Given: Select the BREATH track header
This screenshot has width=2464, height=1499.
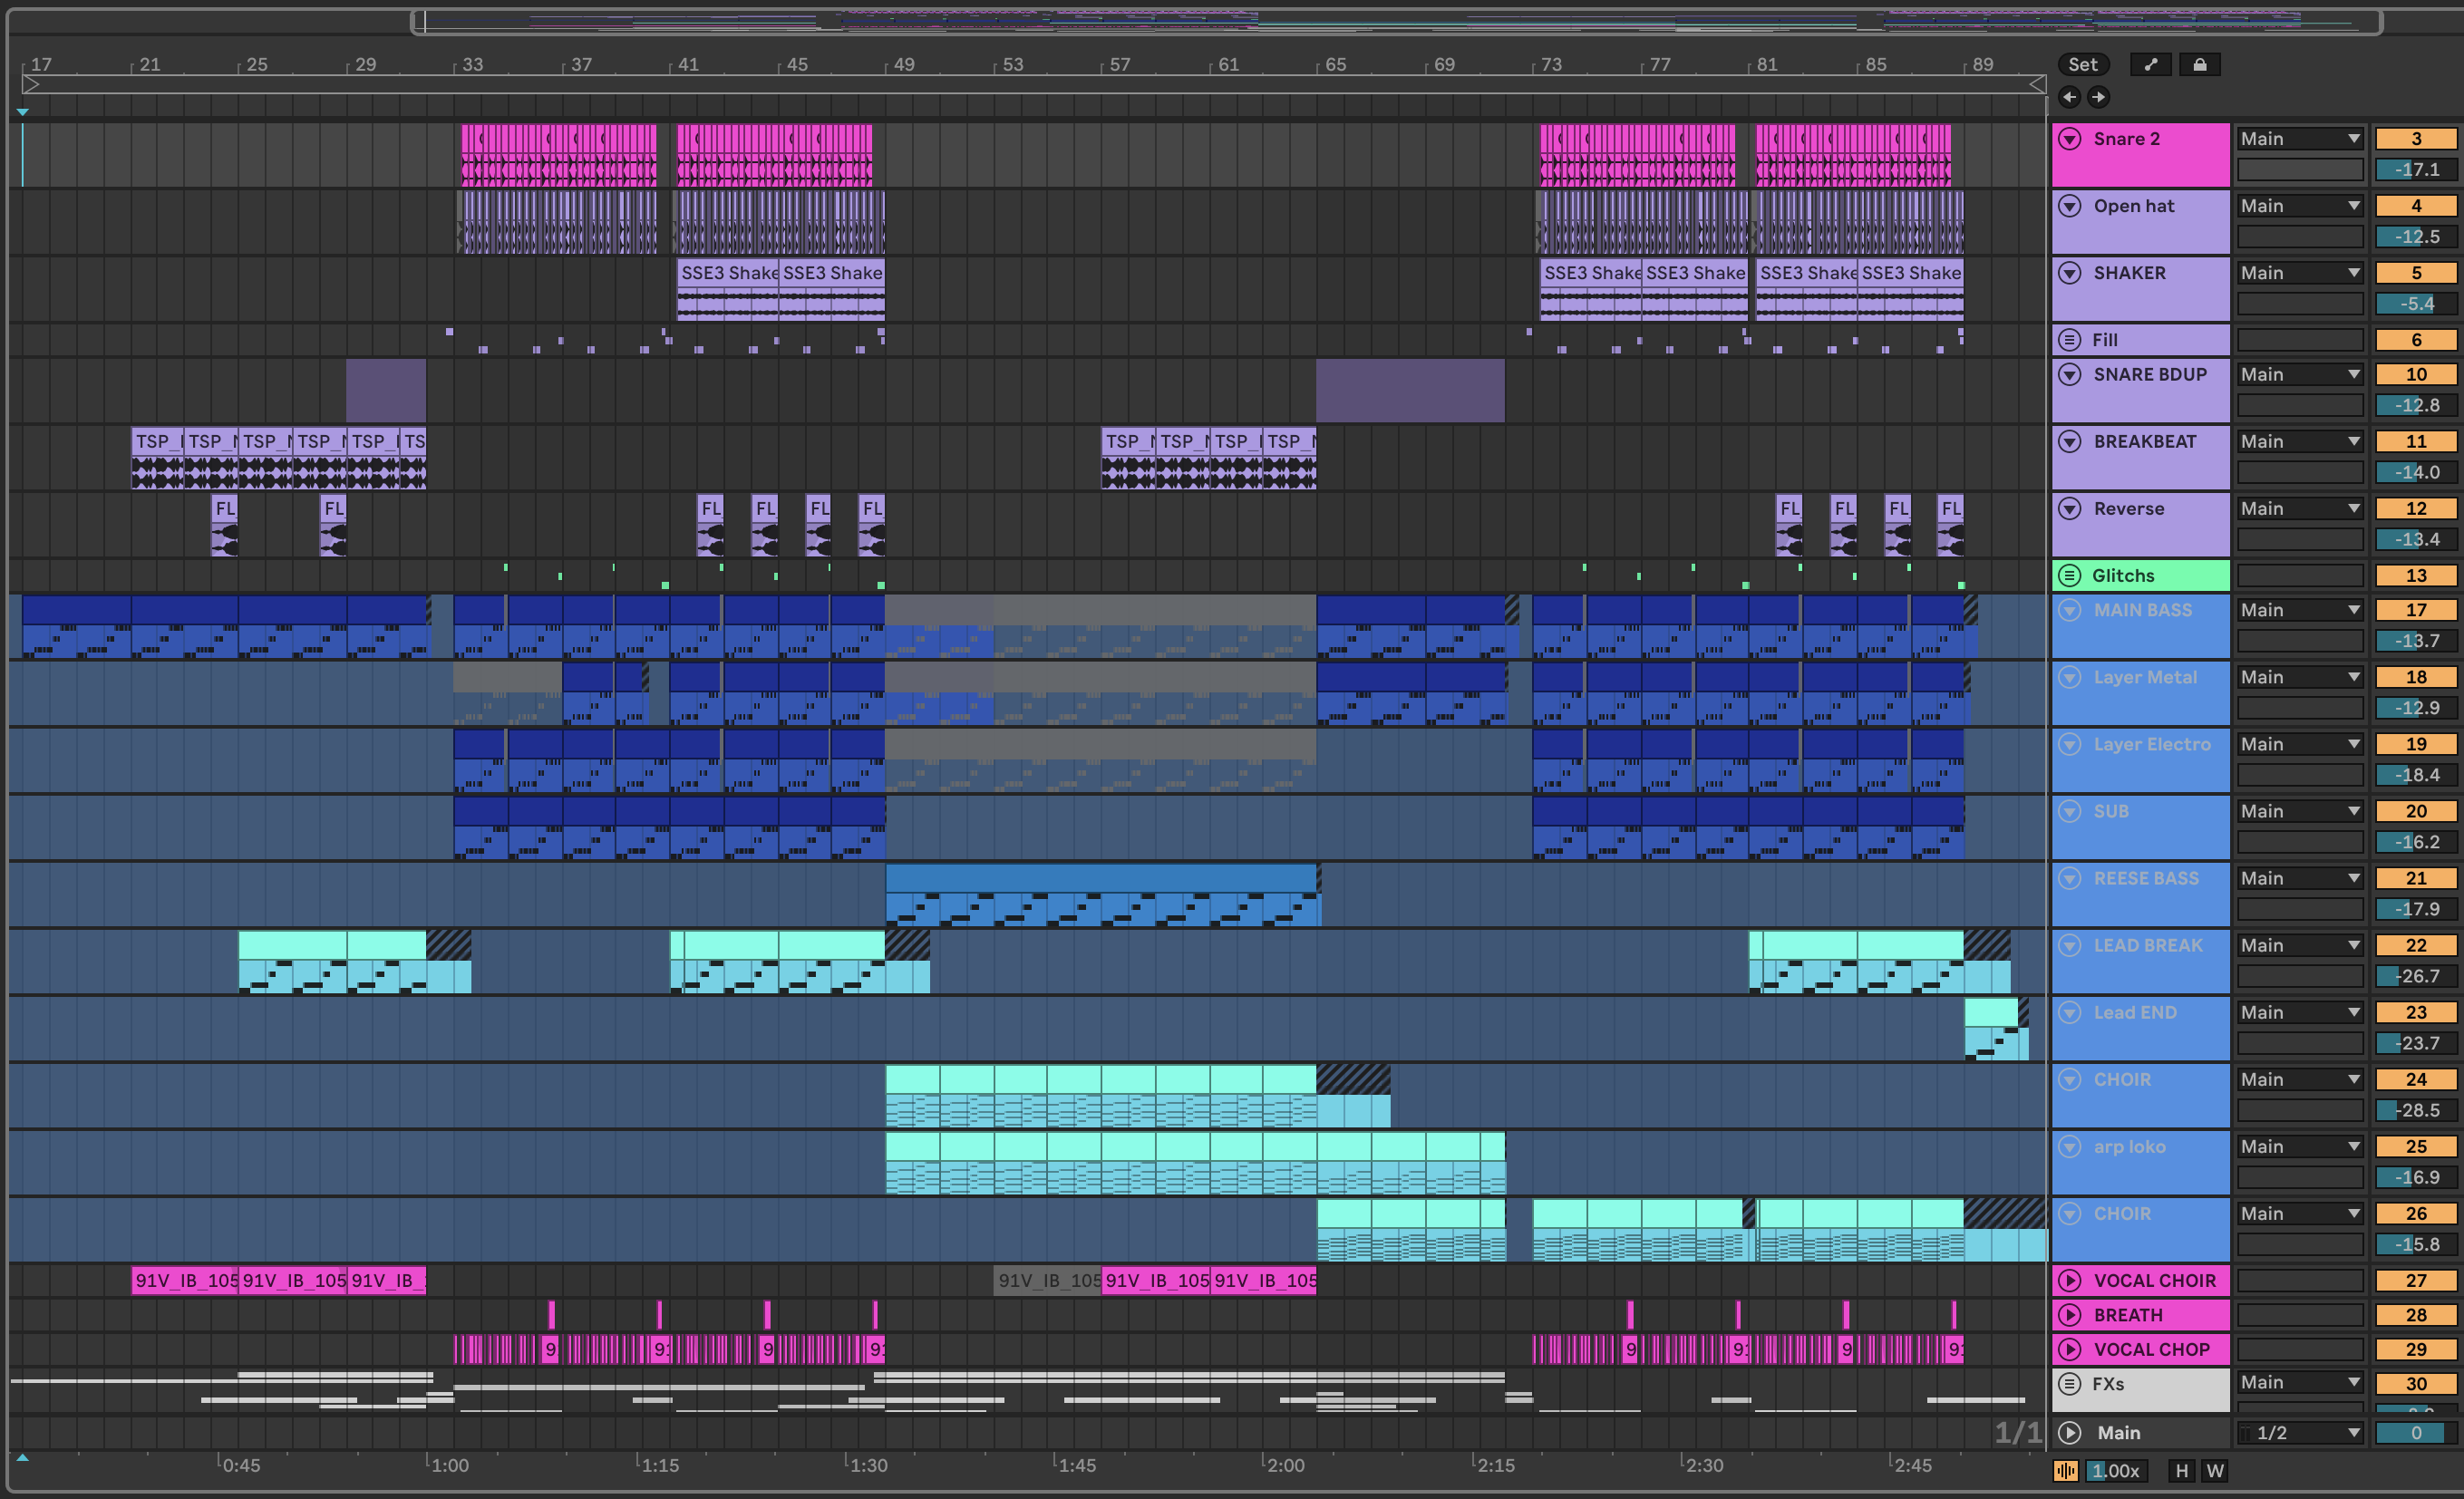Looking at the screenshot, I should coord(2127,1315).
